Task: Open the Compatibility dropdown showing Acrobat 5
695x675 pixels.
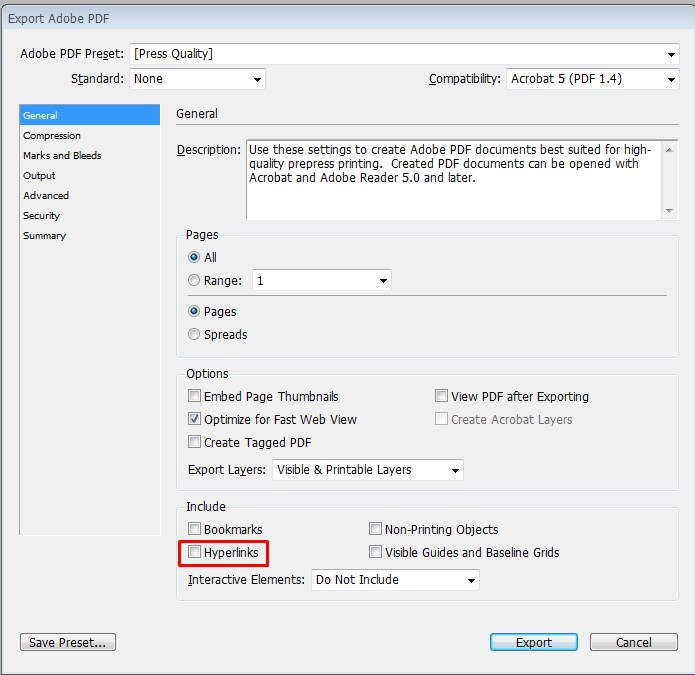Action: pyautogui.click(x=593, y=79)
